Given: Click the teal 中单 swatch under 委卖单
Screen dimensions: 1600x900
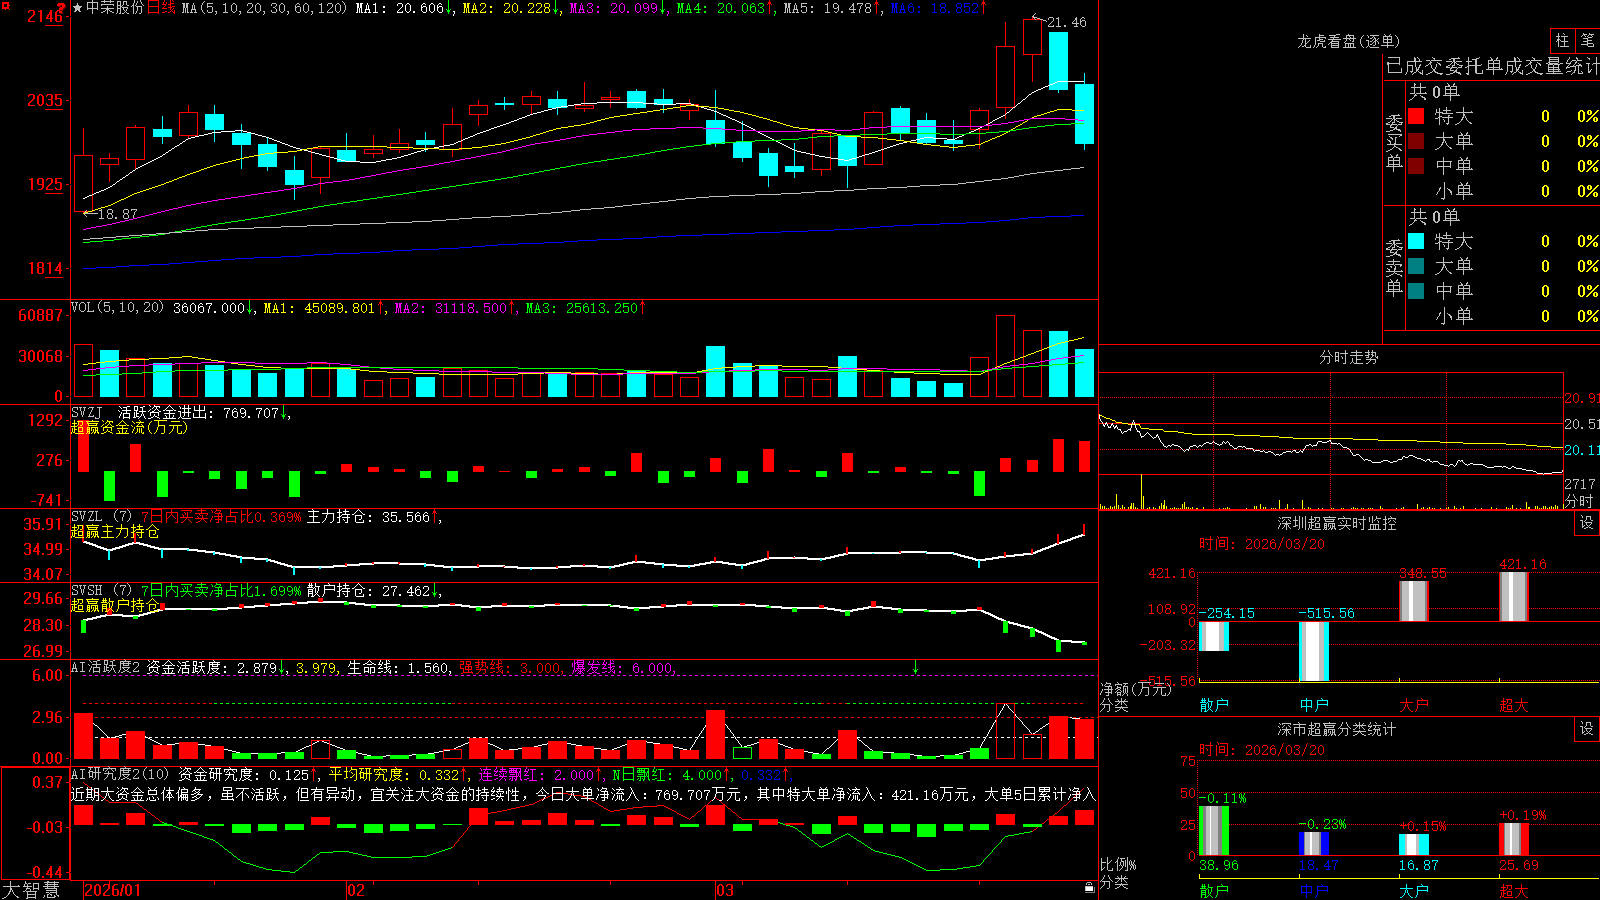Looking at the screenshot, I should point(1416,291).
